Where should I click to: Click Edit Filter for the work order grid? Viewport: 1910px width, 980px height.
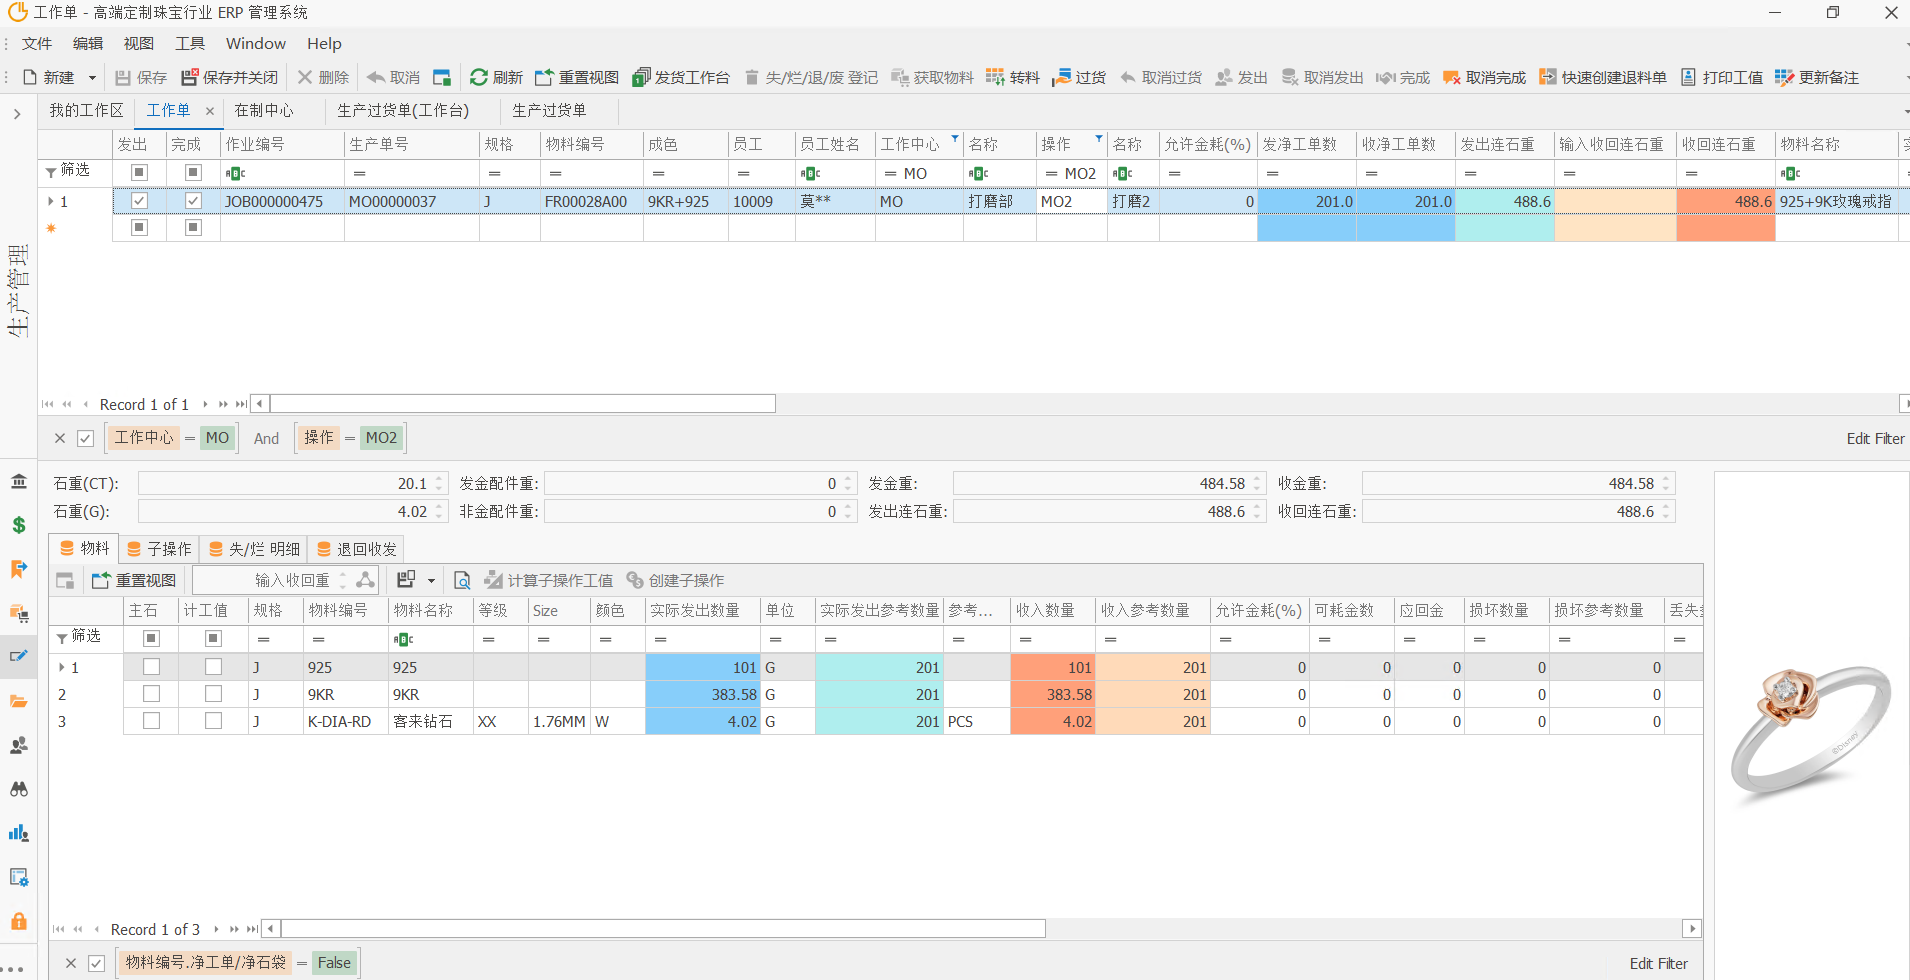[x=1875, y=438]
